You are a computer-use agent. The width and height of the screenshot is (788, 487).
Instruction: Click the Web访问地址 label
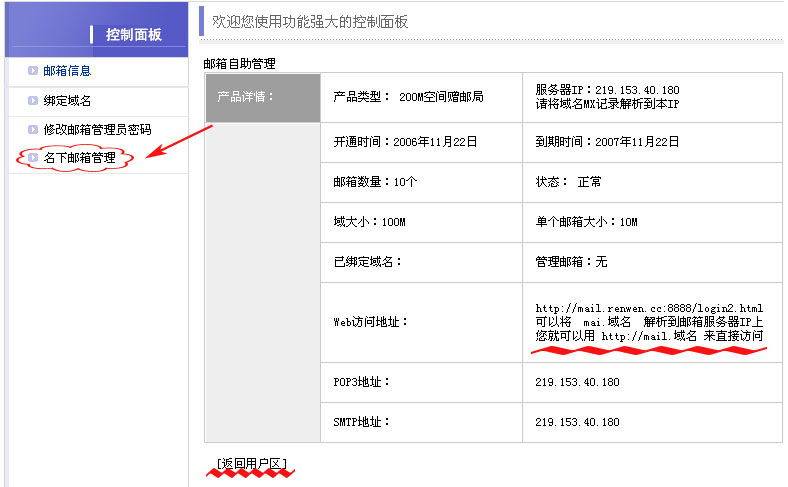(x=370, y=322)
